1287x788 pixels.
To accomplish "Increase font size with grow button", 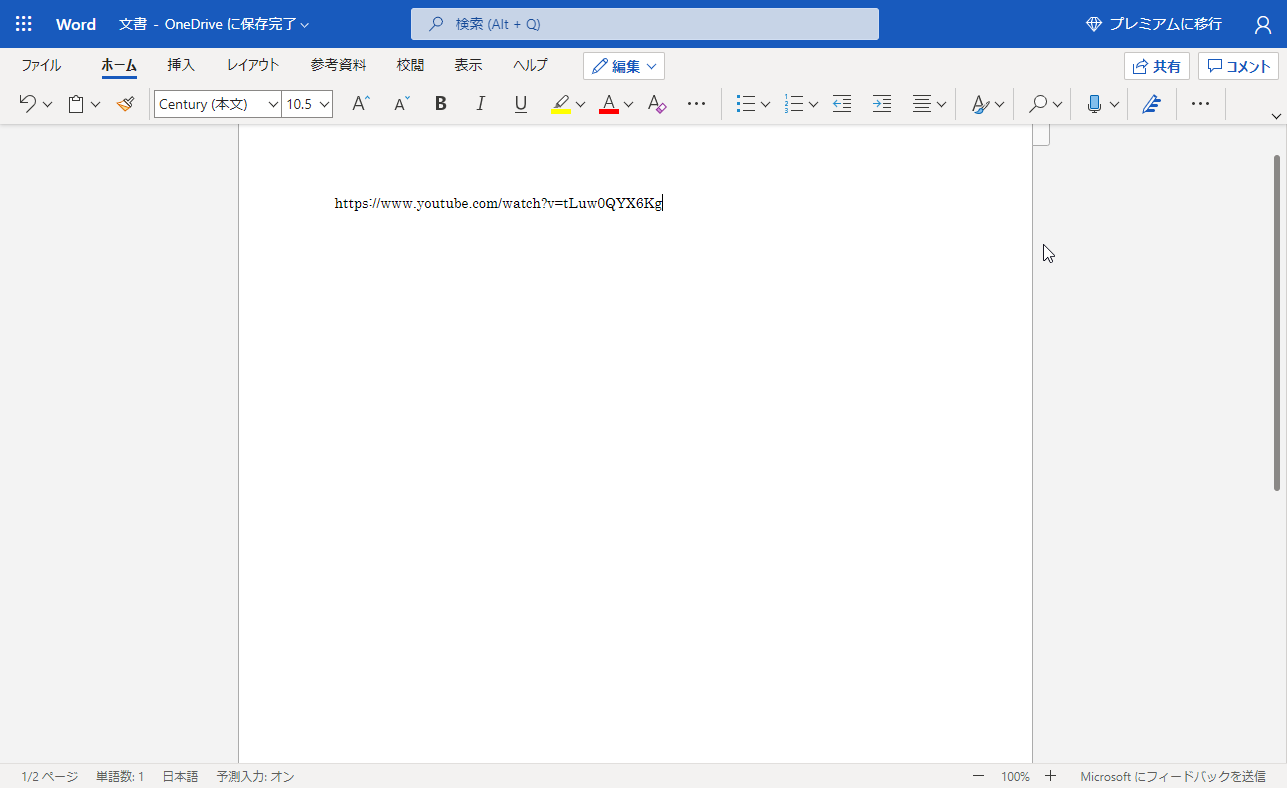I will click(361, 103).
